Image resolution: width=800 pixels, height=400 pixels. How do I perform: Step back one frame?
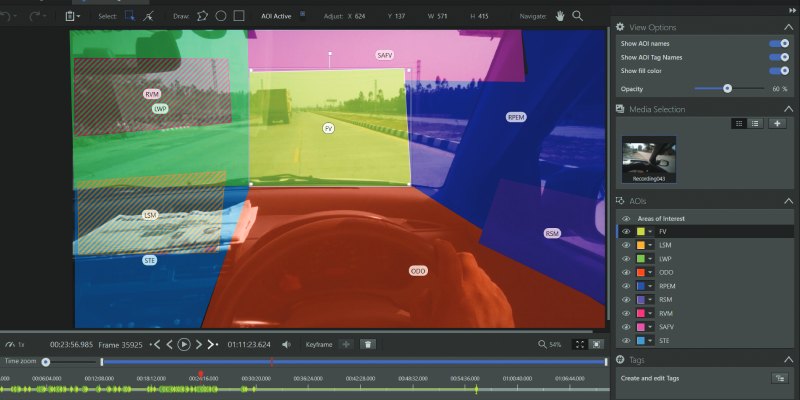[169, 344]
